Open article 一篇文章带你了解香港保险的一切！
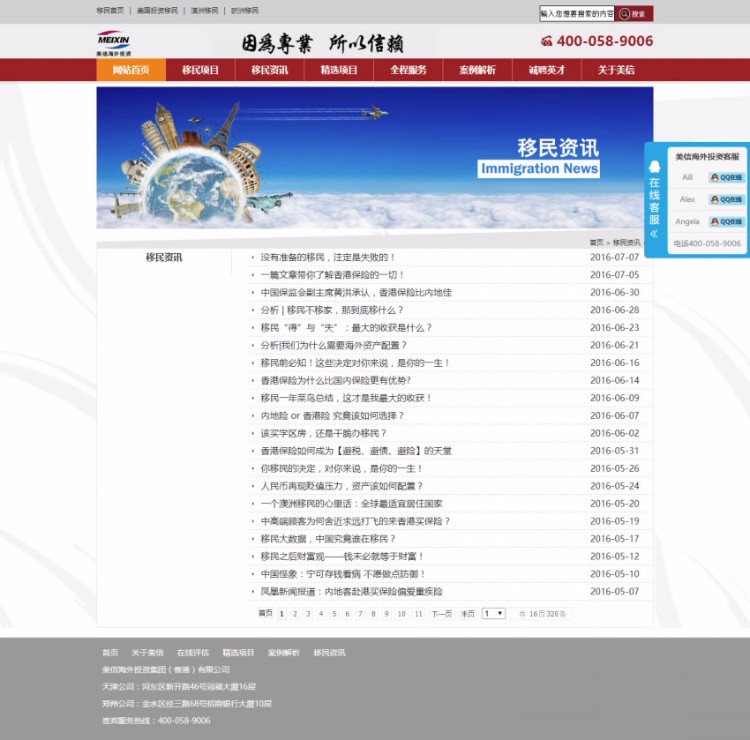This screenshot has width=750, height=740. coord(332,275)
